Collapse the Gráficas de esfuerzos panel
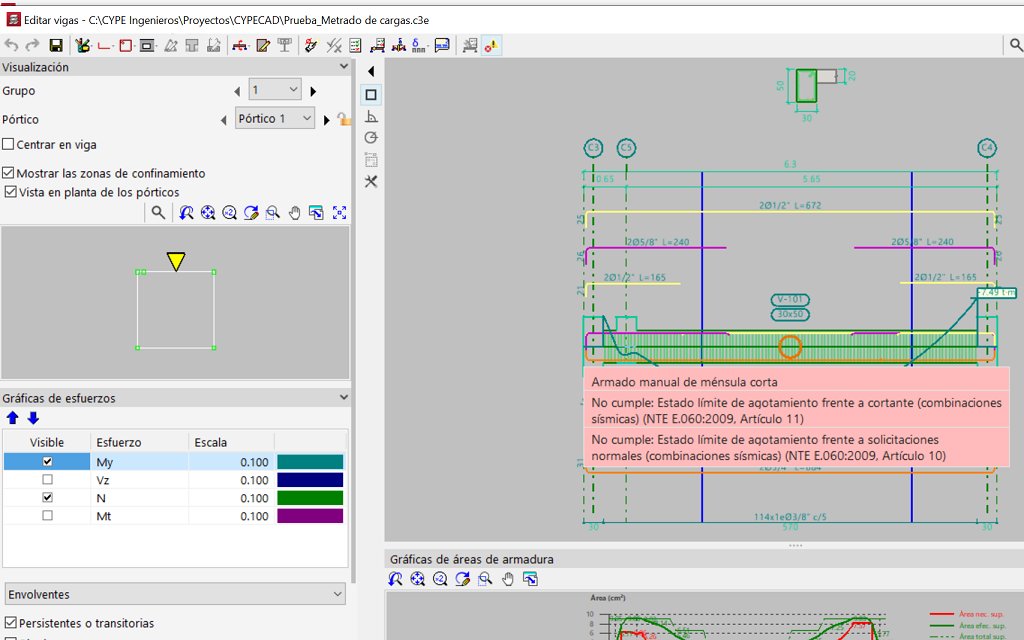The width and height of the screenshot is (1024, 640). (344, 398)
